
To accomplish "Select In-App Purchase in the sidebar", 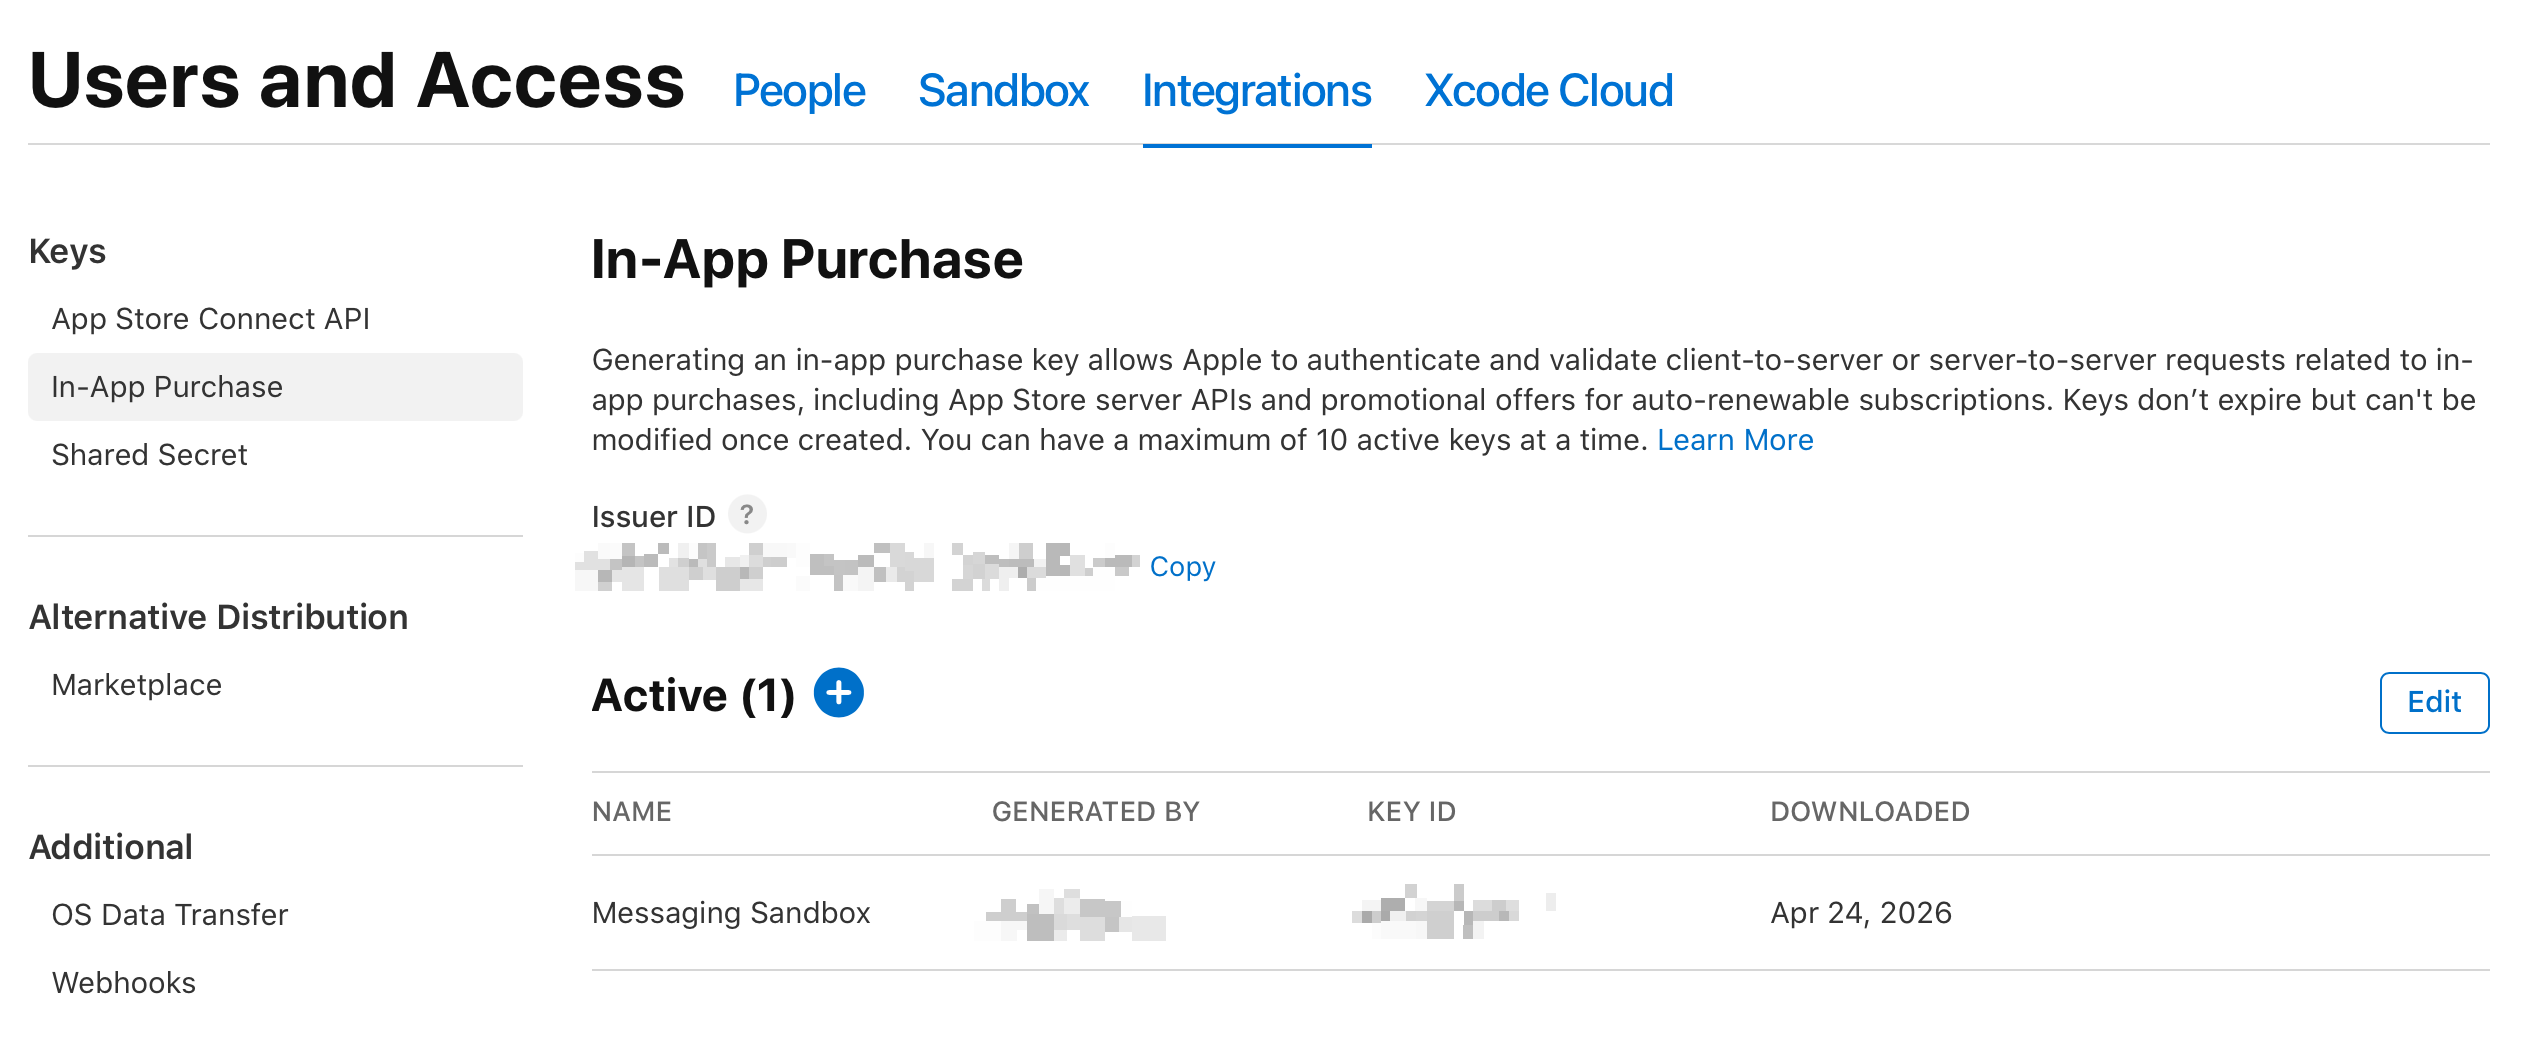I will (167, 387).
